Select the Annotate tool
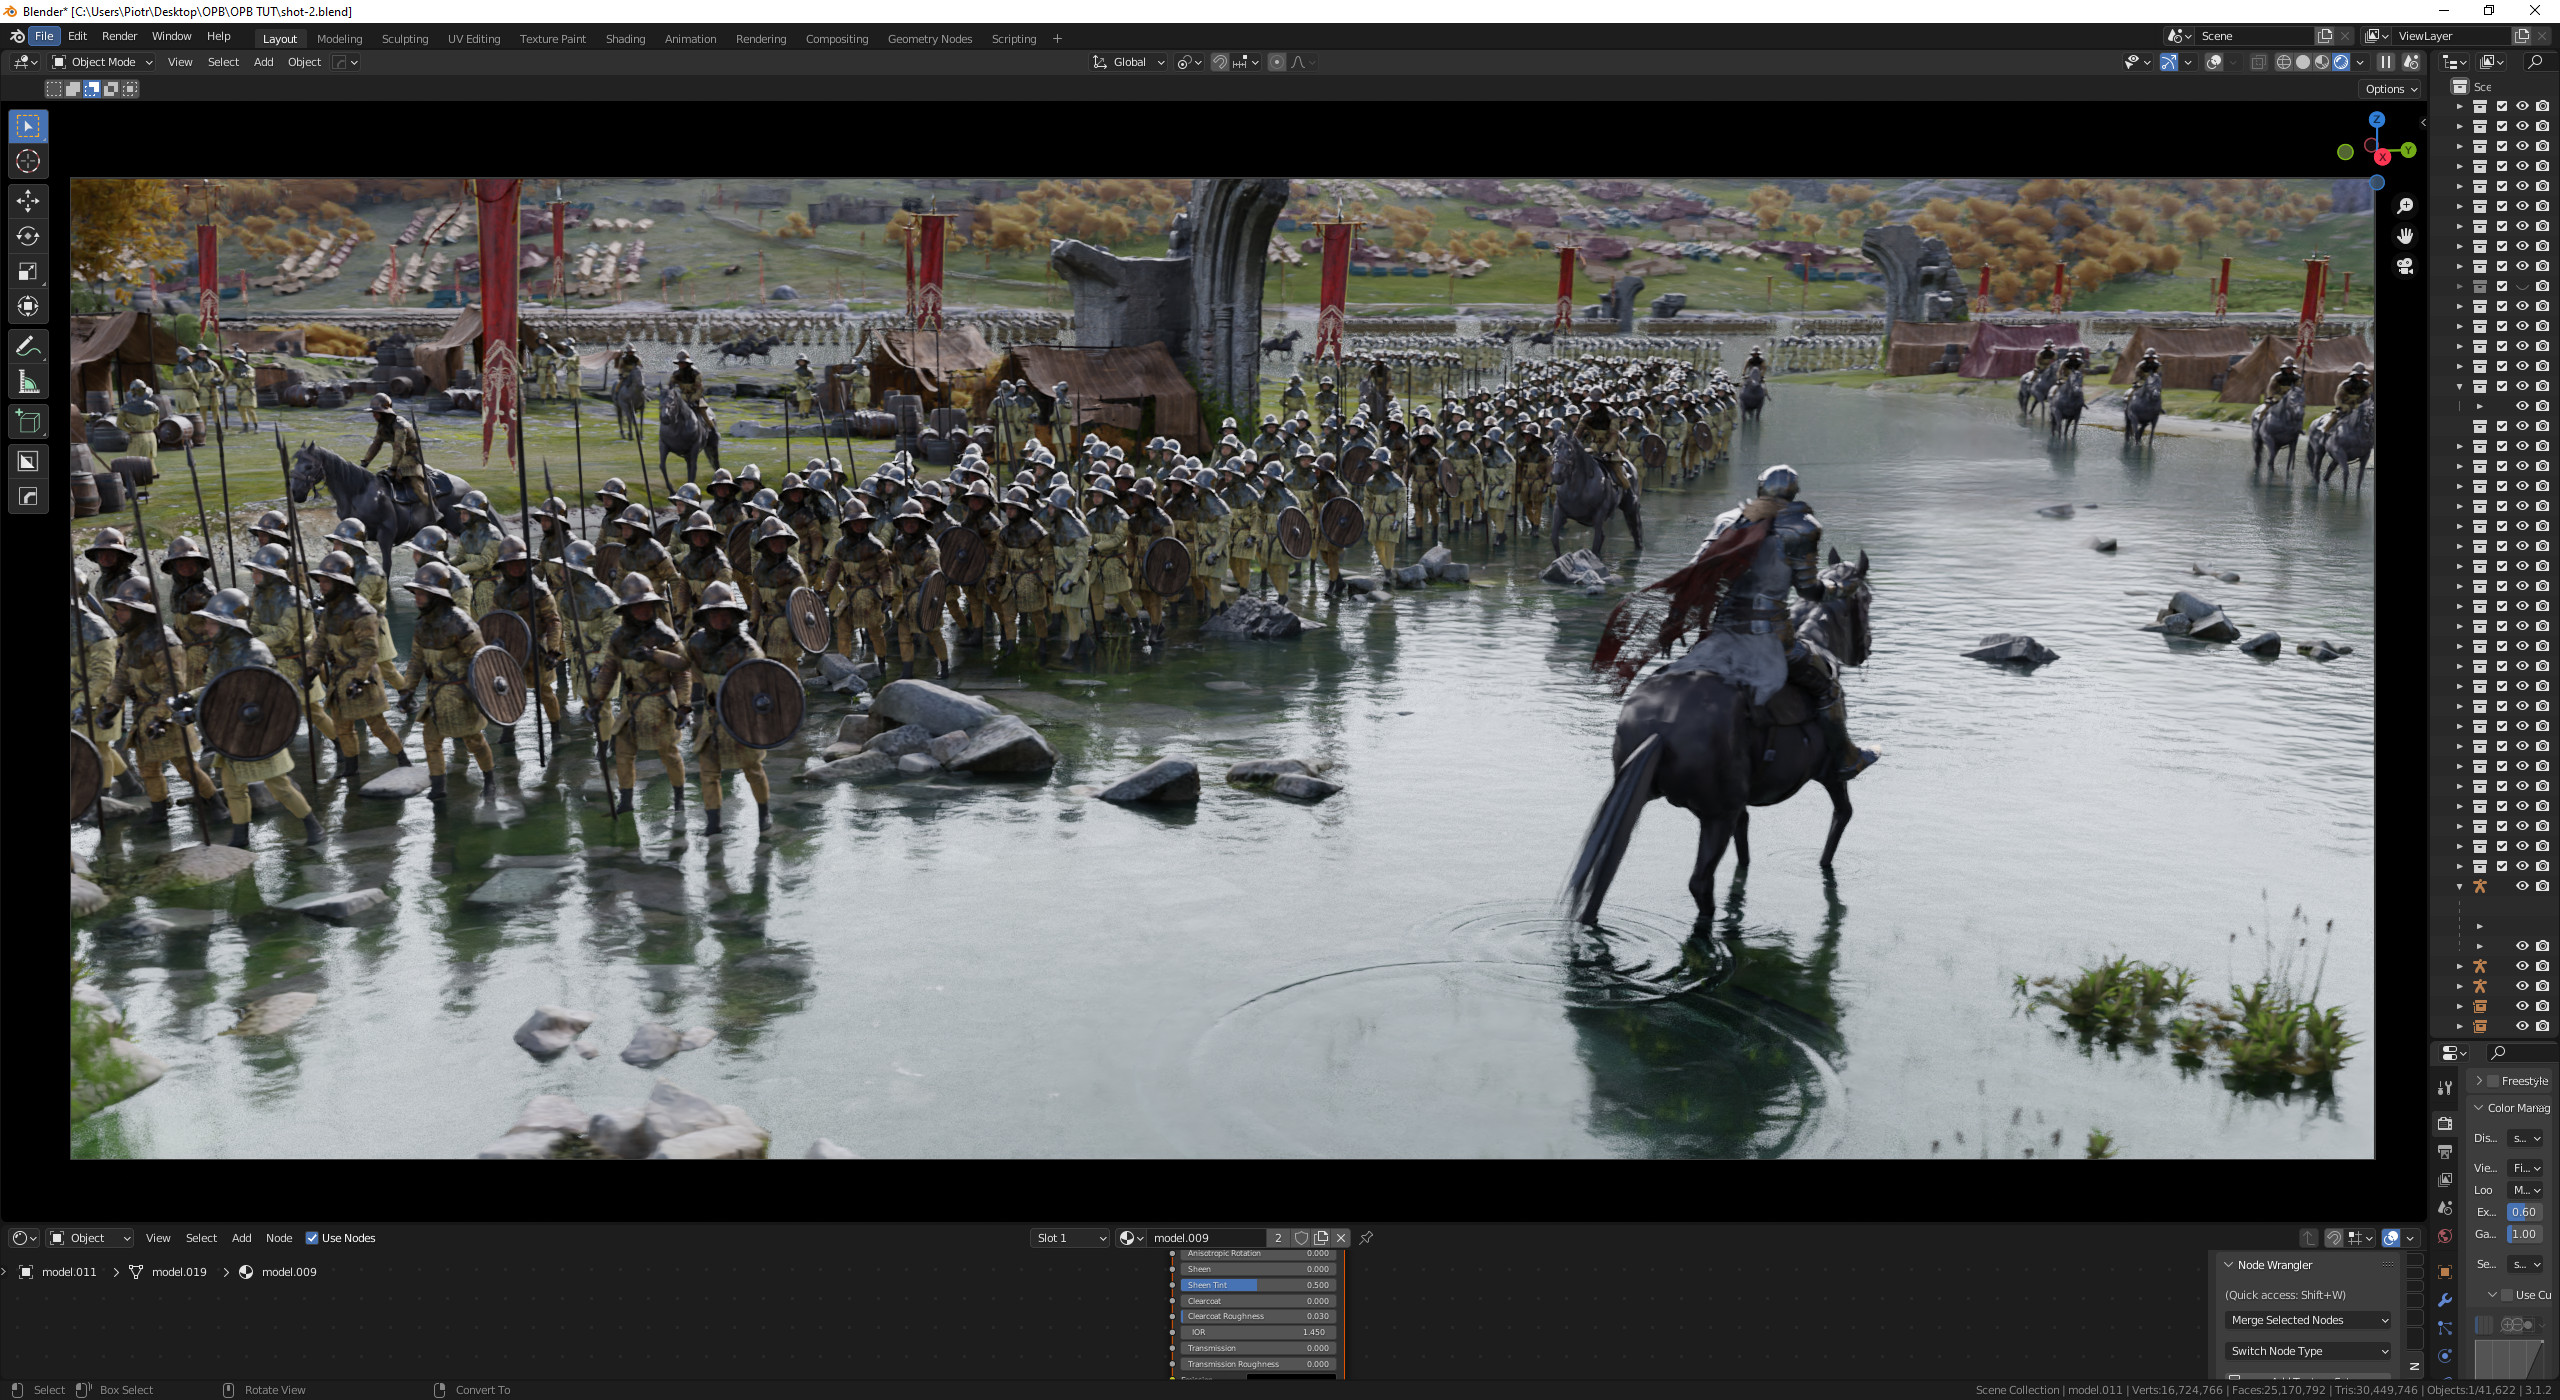 point(28,347)
